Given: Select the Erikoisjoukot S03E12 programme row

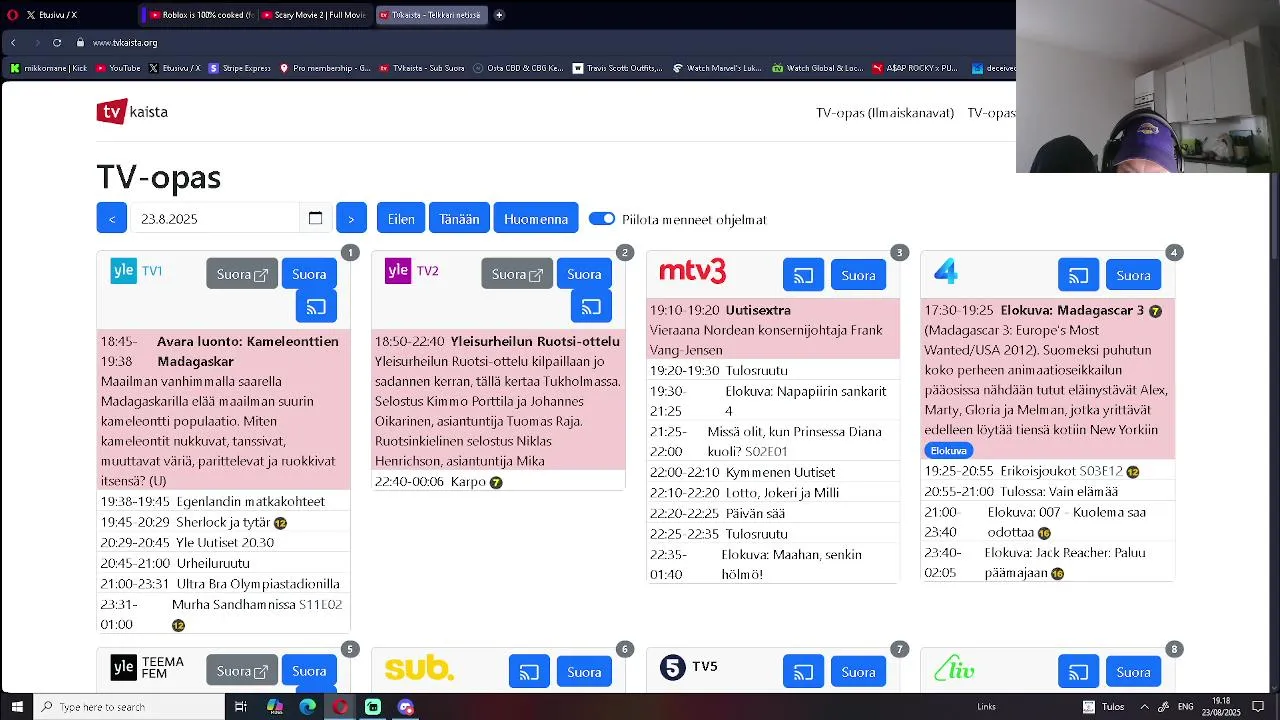Looking at the screenshot, I should point(1047,471).
